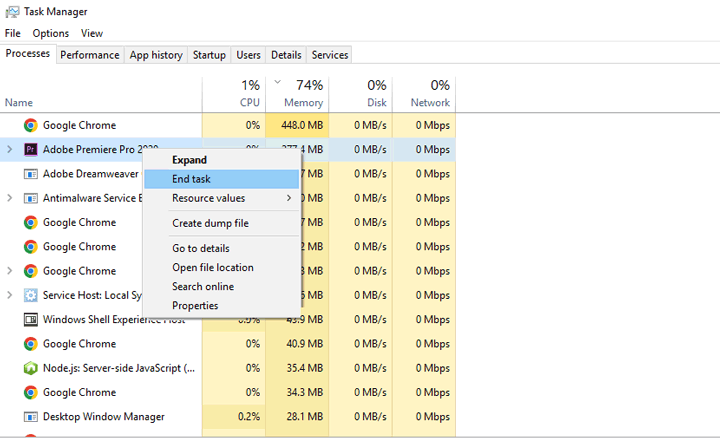Sort processes by CPU column
720x438 pixels.
250,102
